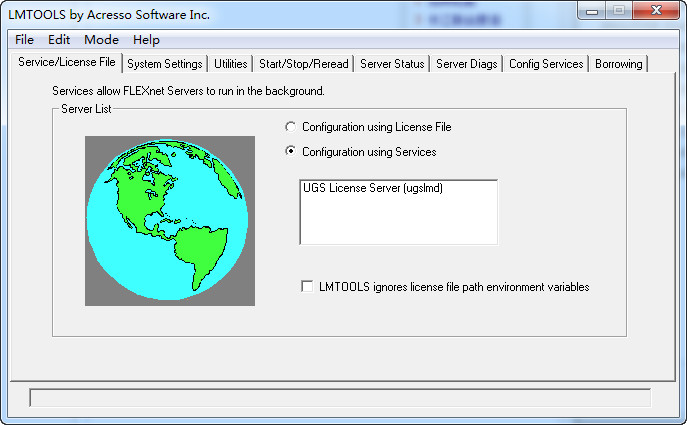Minimize the LMTOOLS window
687x425 pixels.
point(592,11)
